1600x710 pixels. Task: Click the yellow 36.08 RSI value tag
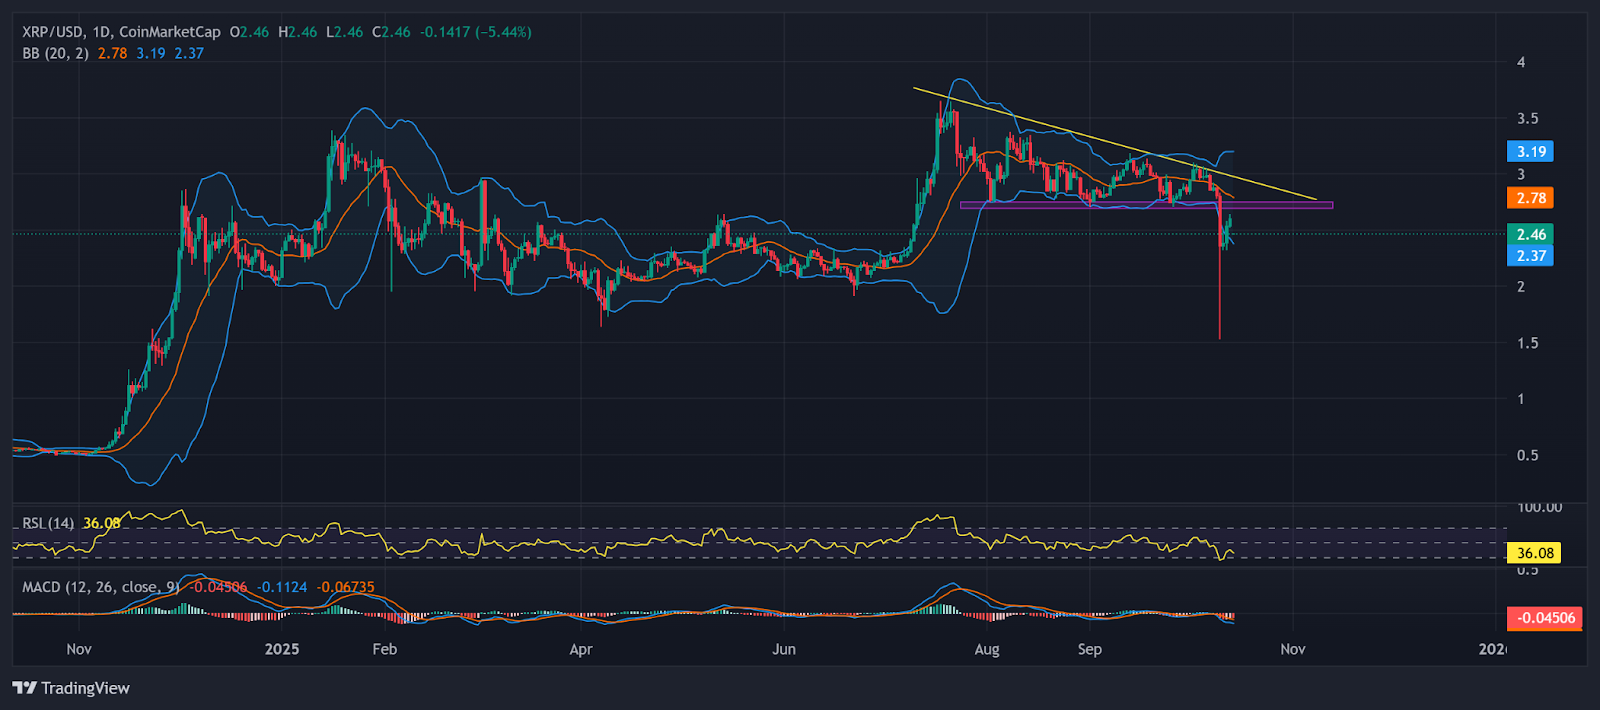click(x=1534, y=553)
